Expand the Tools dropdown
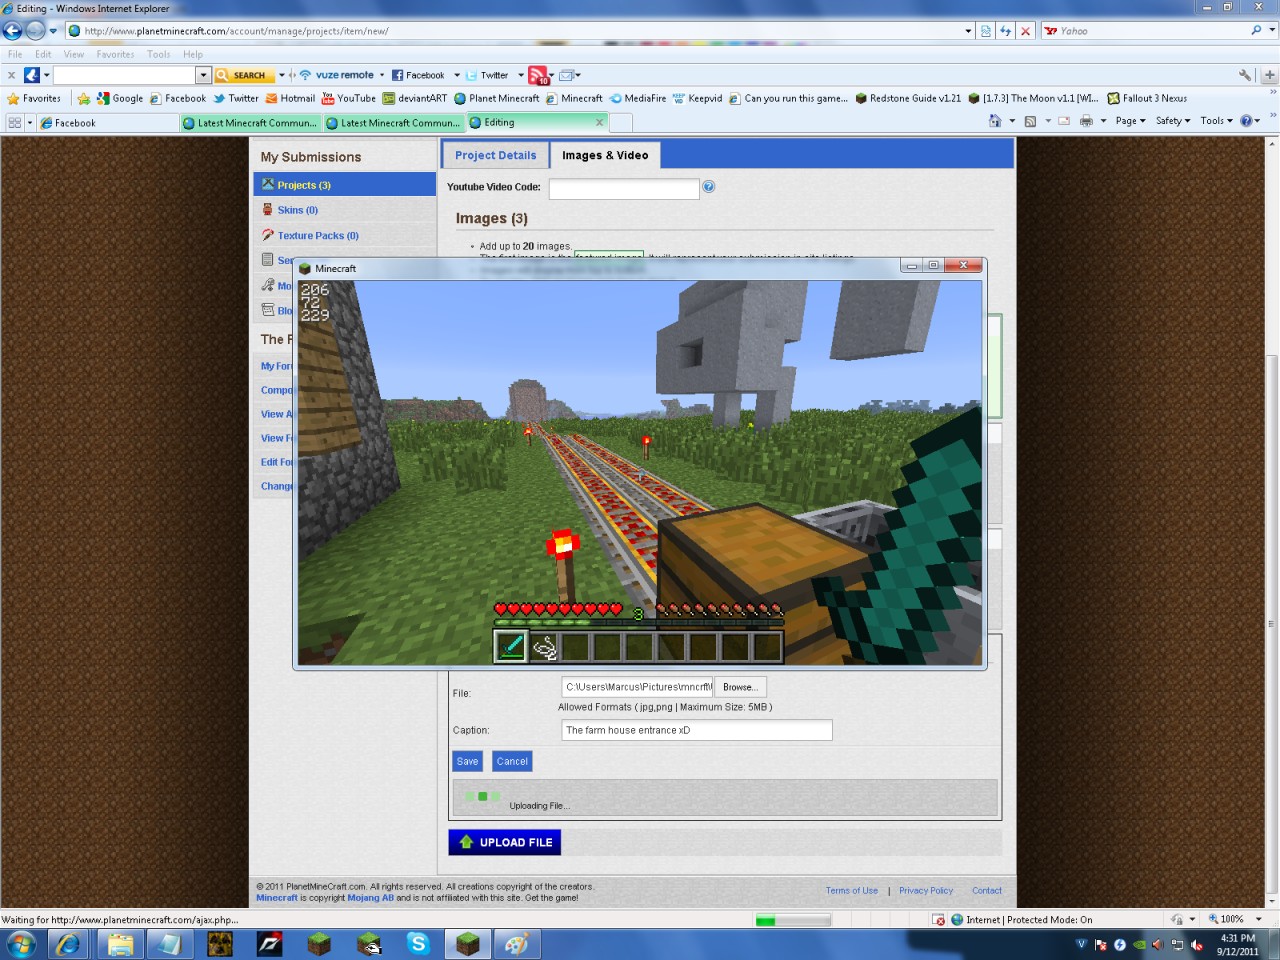The image size is (1280, 960). [1216, 120]
